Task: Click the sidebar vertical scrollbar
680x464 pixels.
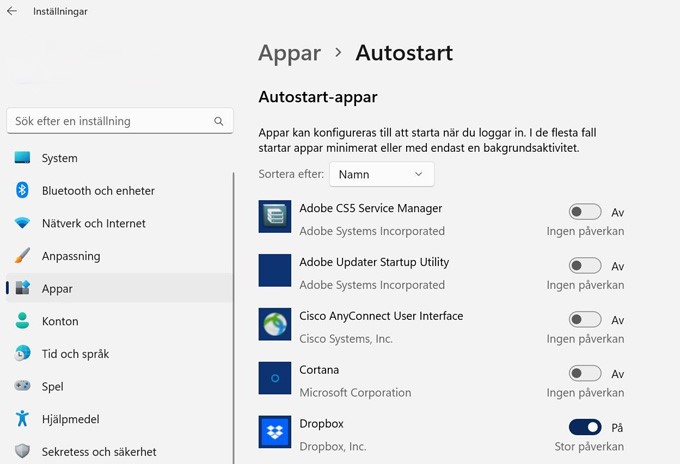Action: click(233, 318)
